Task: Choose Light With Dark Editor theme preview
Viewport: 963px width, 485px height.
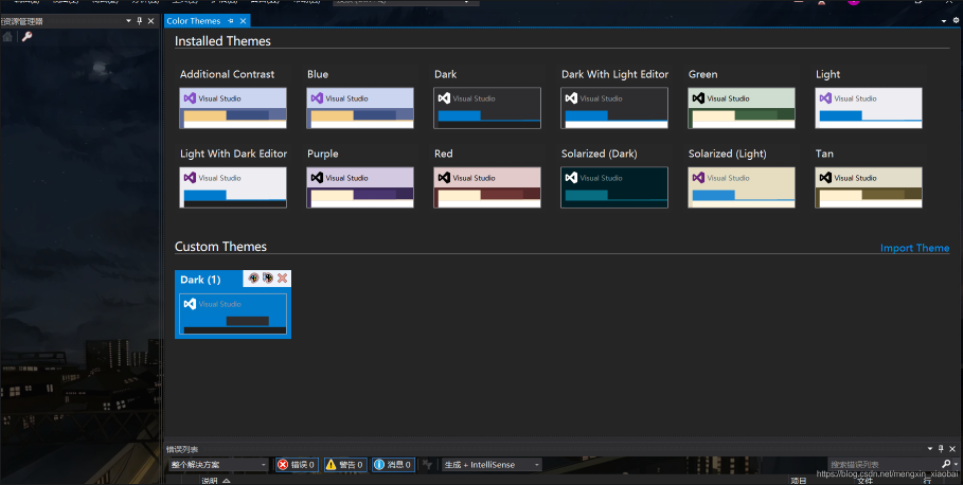Action: [x=233, y=187]
